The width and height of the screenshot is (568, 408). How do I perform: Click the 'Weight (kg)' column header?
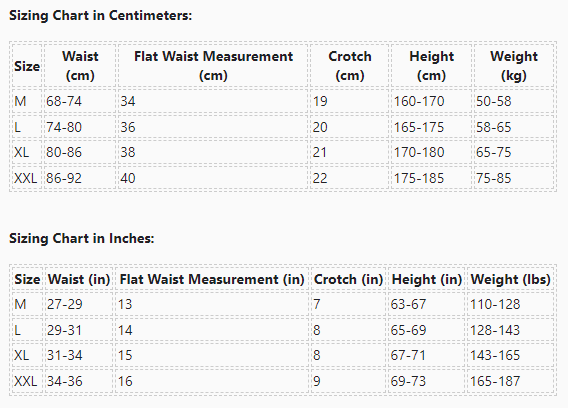pyautogui.click(x=514, y=66)
